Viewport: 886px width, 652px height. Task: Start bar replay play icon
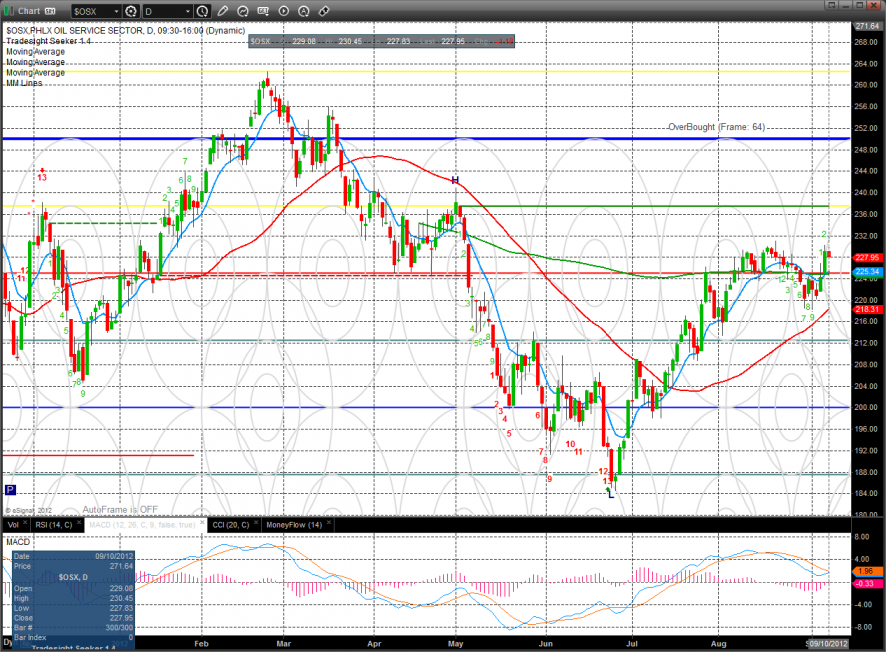click(x=284, y=11)
